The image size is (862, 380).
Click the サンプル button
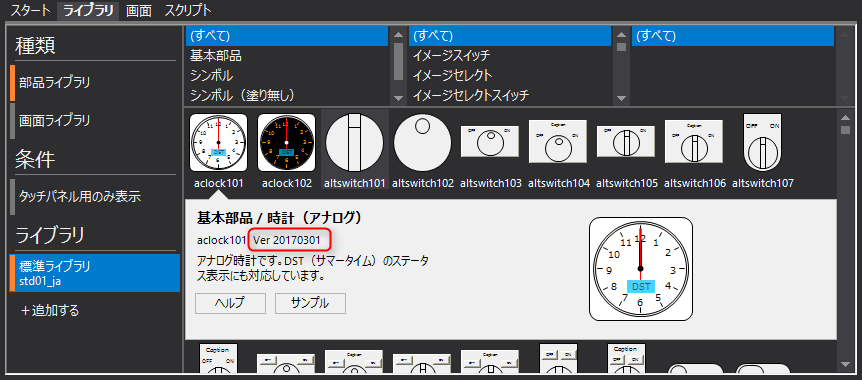[310, 303]
